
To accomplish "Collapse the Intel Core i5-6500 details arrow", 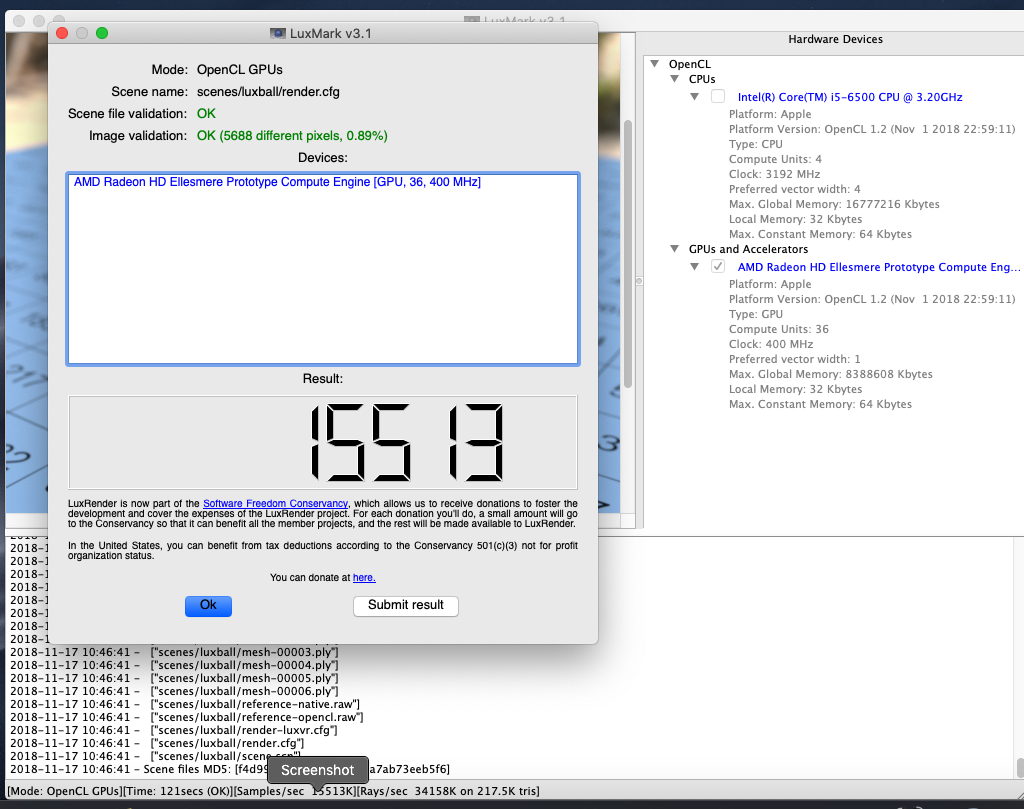I will coord(695,97).
